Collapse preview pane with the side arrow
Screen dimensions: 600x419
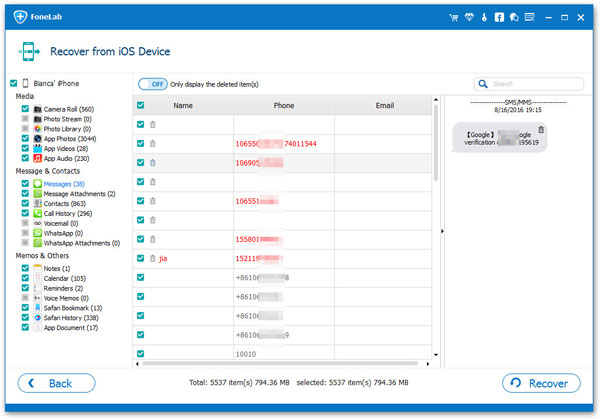click(x=442, y=231)
